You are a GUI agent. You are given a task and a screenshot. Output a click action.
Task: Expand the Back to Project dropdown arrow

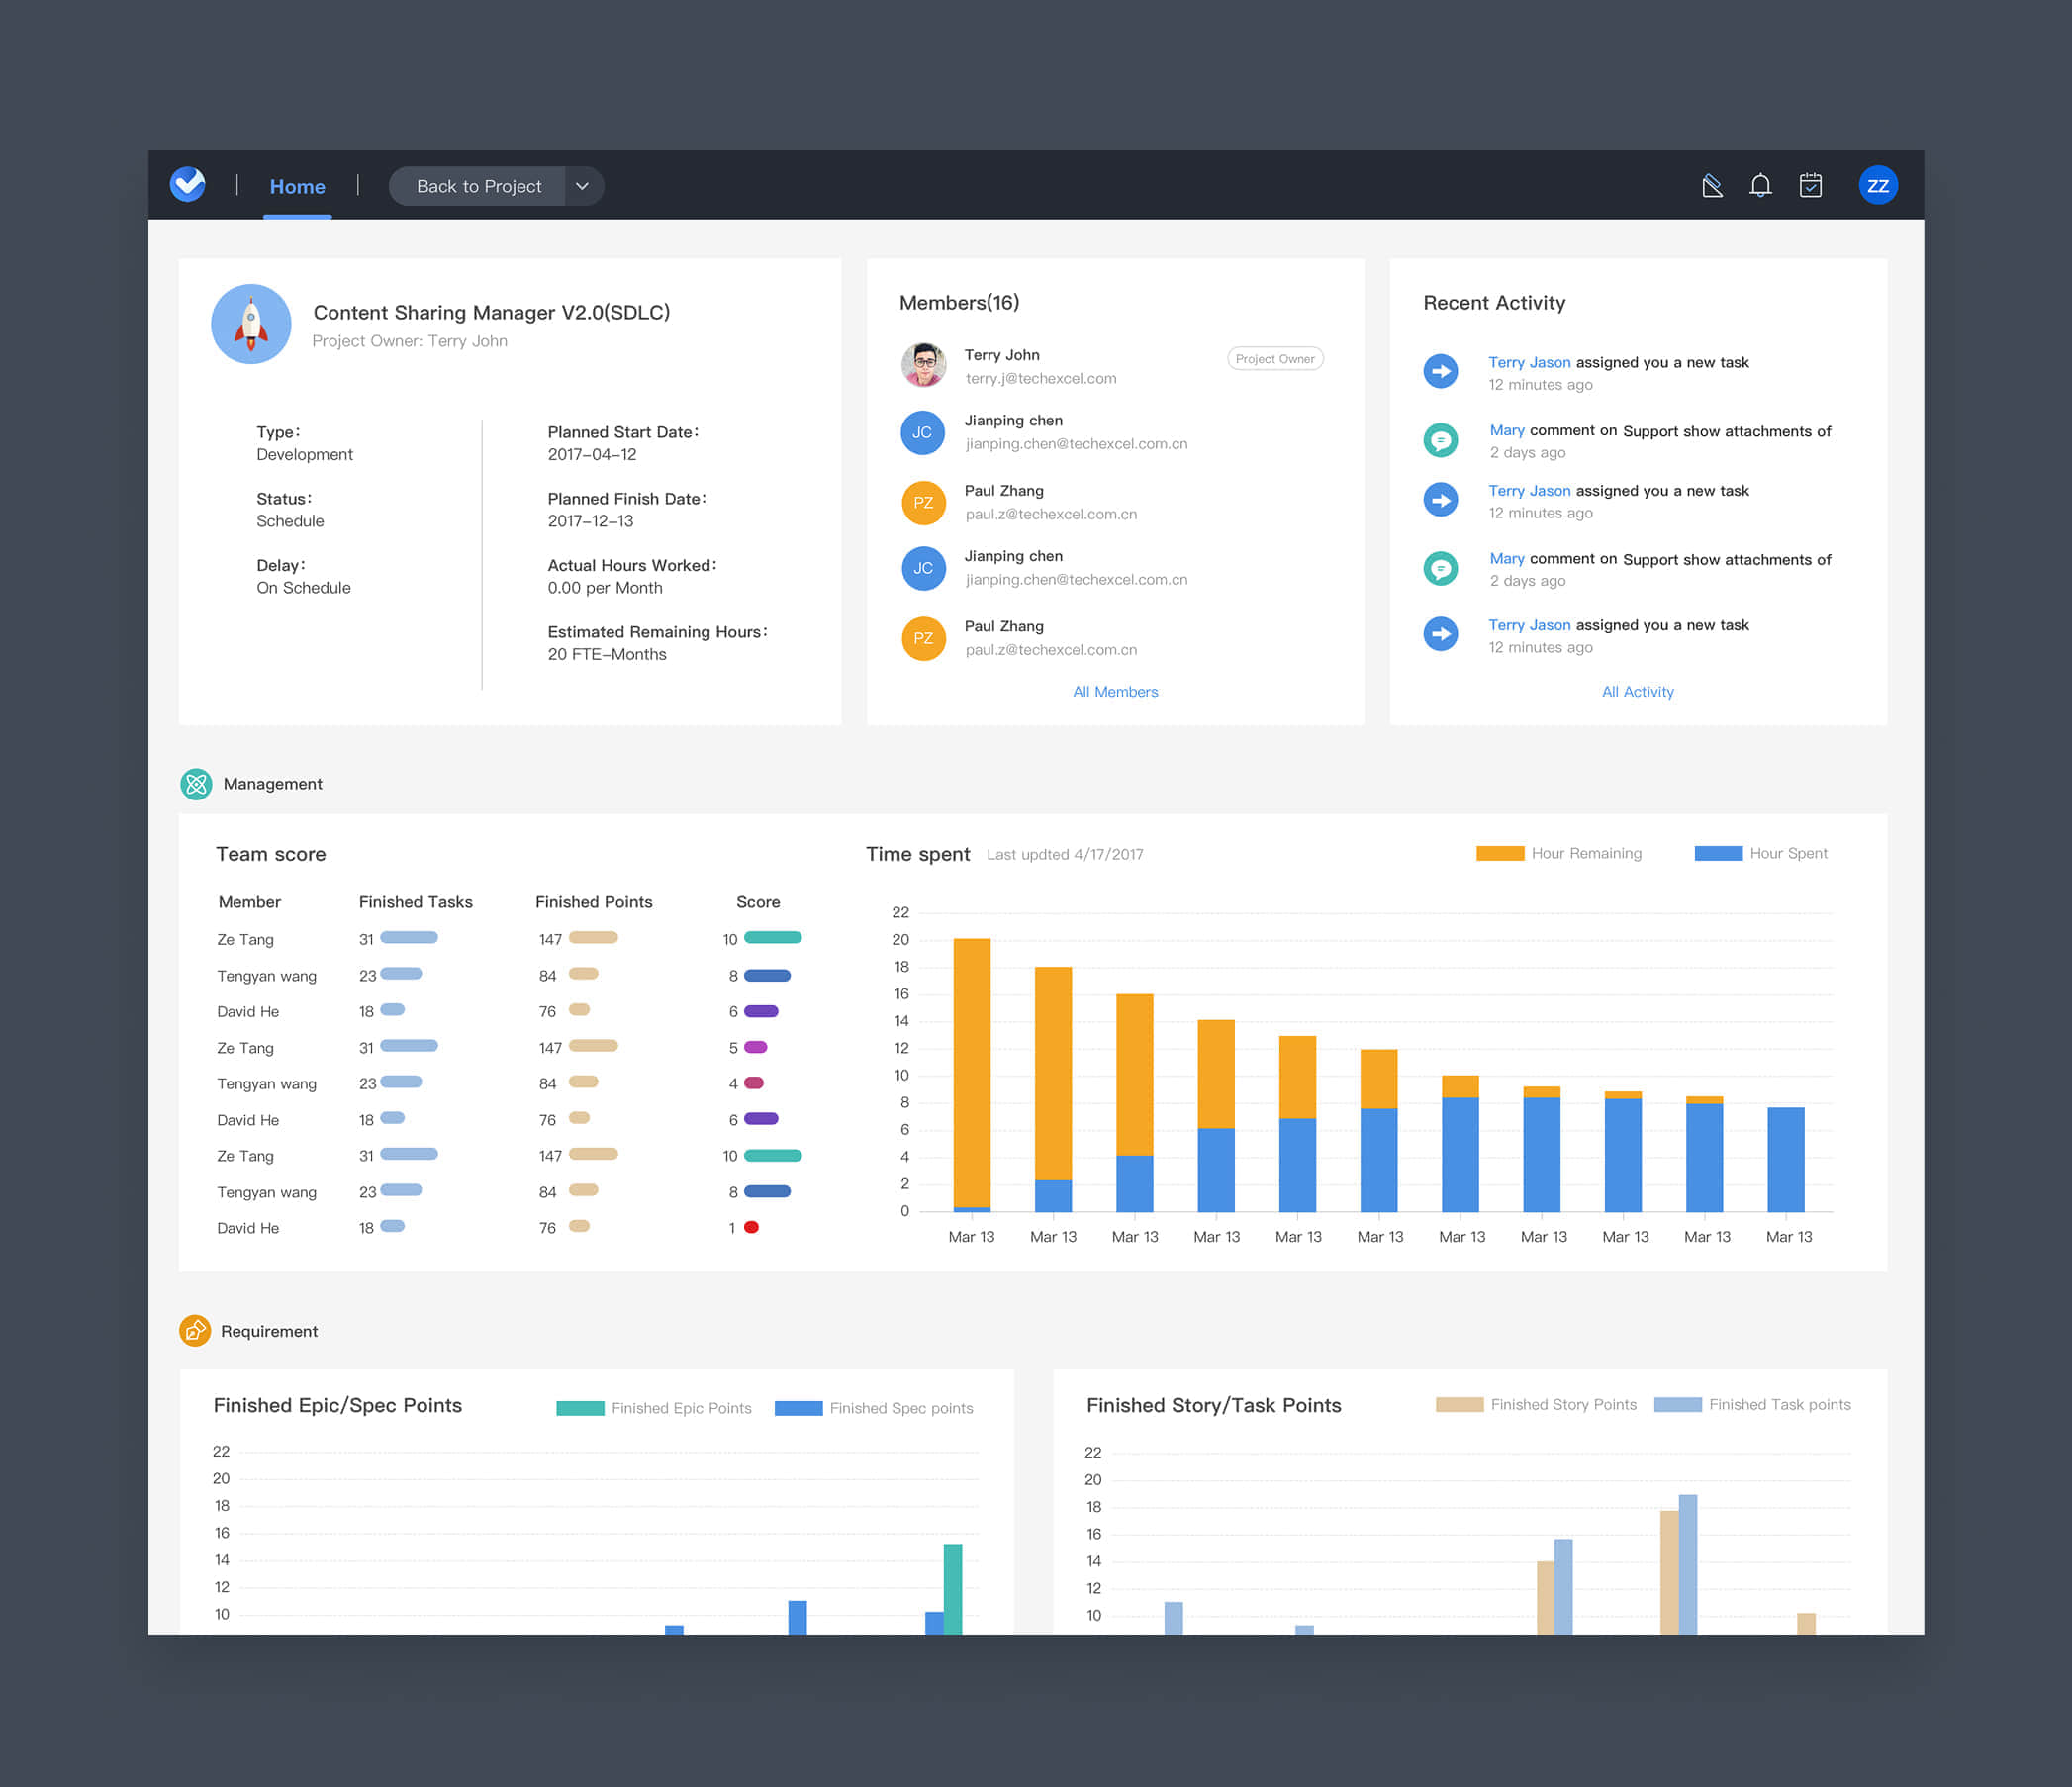(582, 187)
